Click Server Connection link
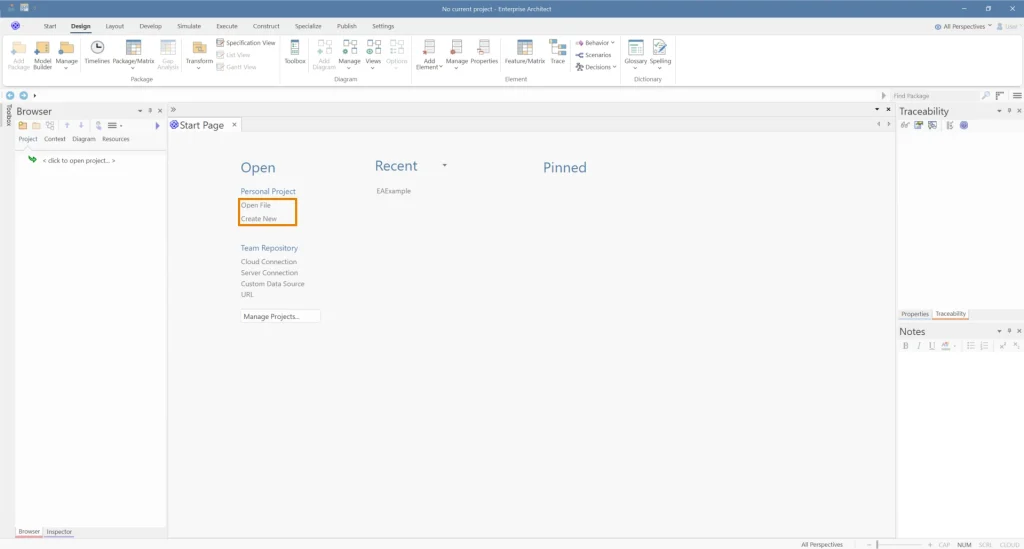 tap(269, 273)
